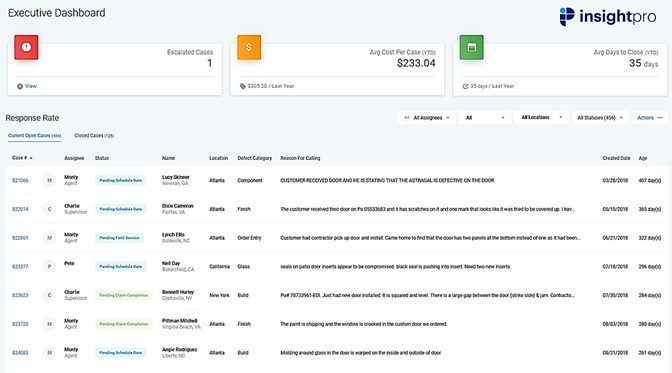Viewport: 672px width, 373px height.
Task: Click Pending Schedule Date badge for Nell Day
Action: 120,267
